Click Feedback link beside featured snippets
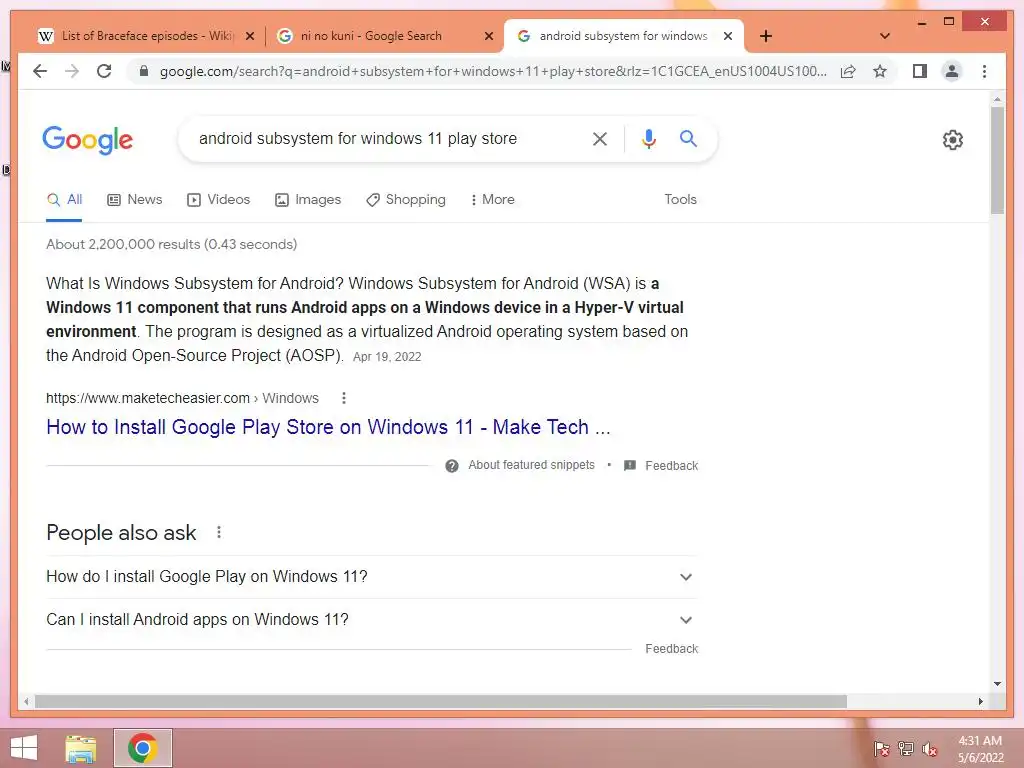Screen dimensions: 1024x768 pyautogui.click(x=671, y=466)
